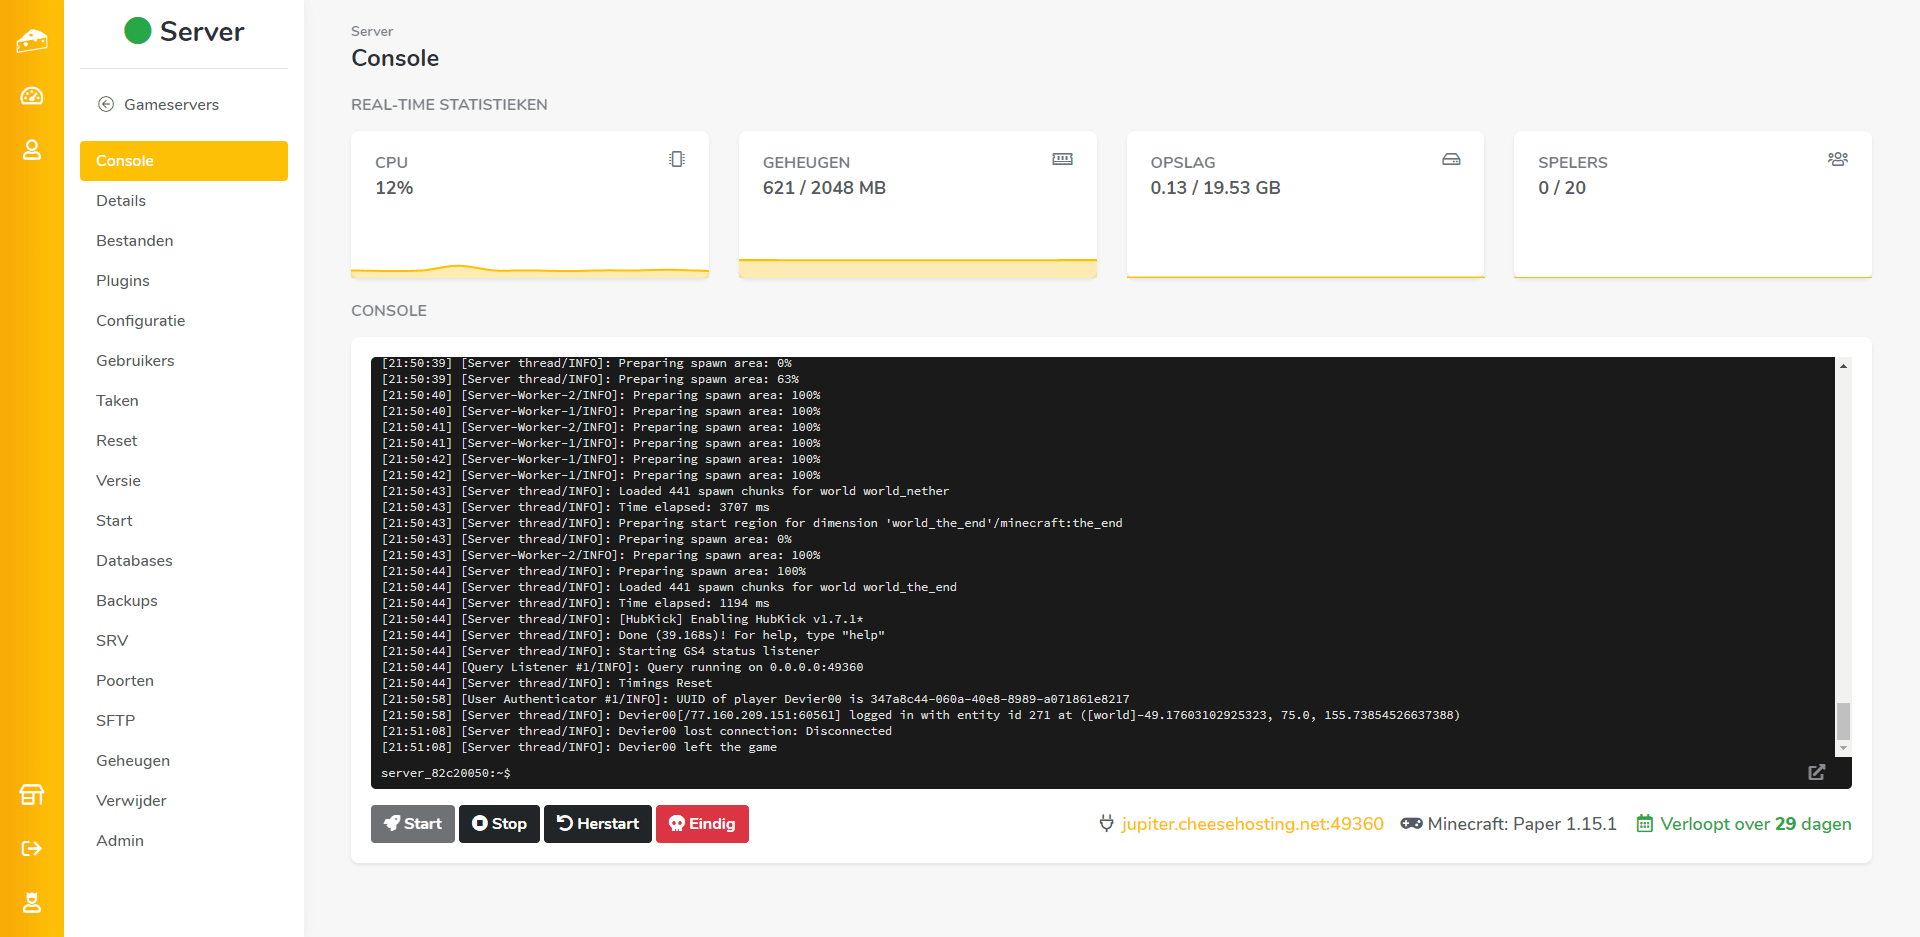Click the logout arrow icon
The width and height of the screenshot is (1920, 937).
click(x=32, y=849)
